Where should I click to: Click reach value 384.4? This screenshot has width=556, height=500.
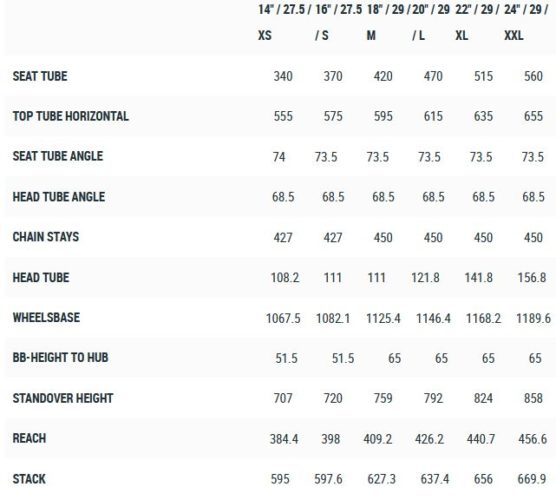coord(284,439)
